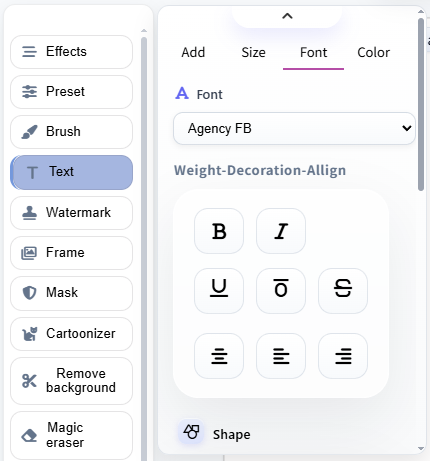Toggle overline decoration
Image resolution: width=430 pixels, height=461 pixels.
[281, 291]
